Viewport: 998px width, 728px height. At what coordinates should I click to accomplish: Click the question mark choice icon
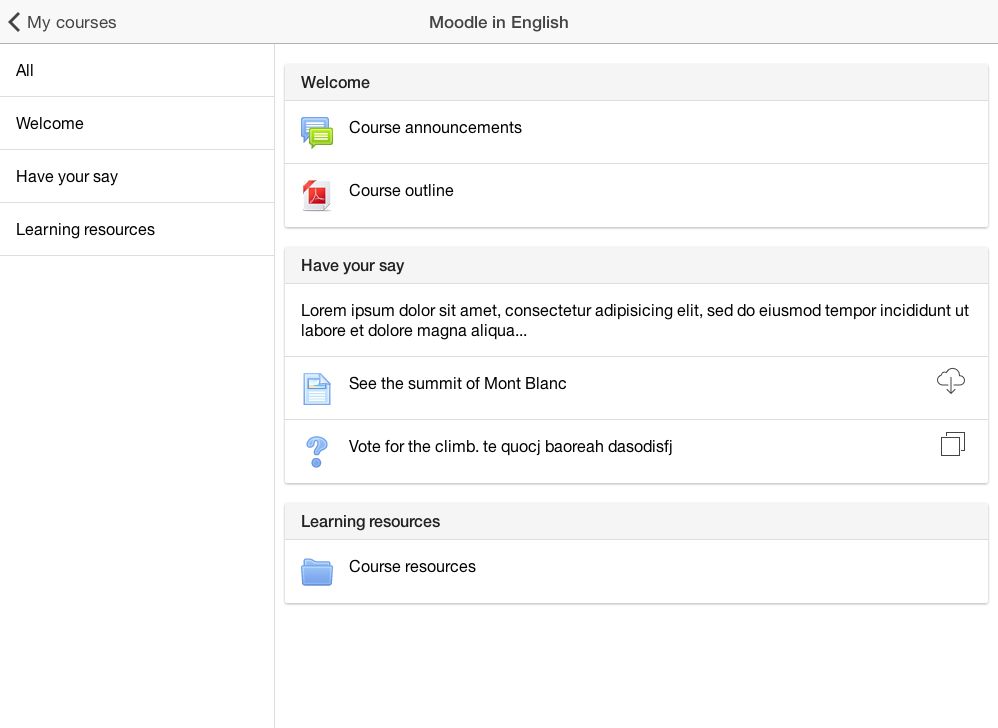[316, 452]
